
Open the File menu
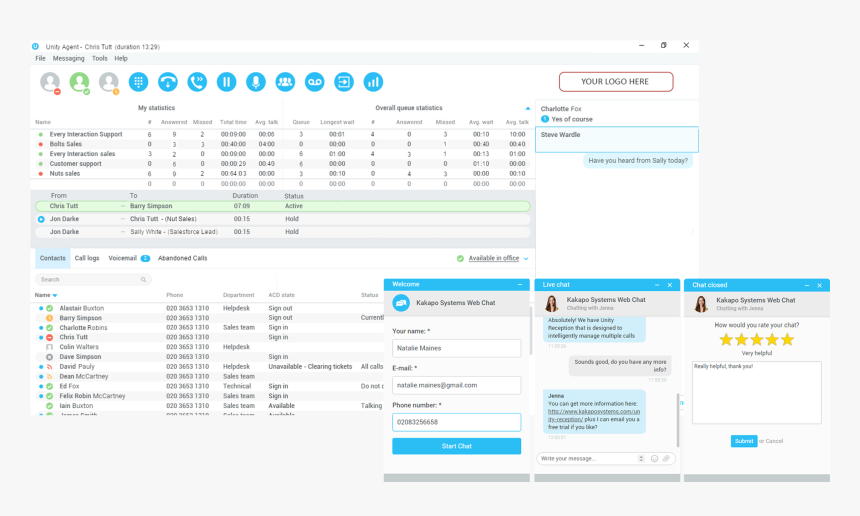click(41, 58)
